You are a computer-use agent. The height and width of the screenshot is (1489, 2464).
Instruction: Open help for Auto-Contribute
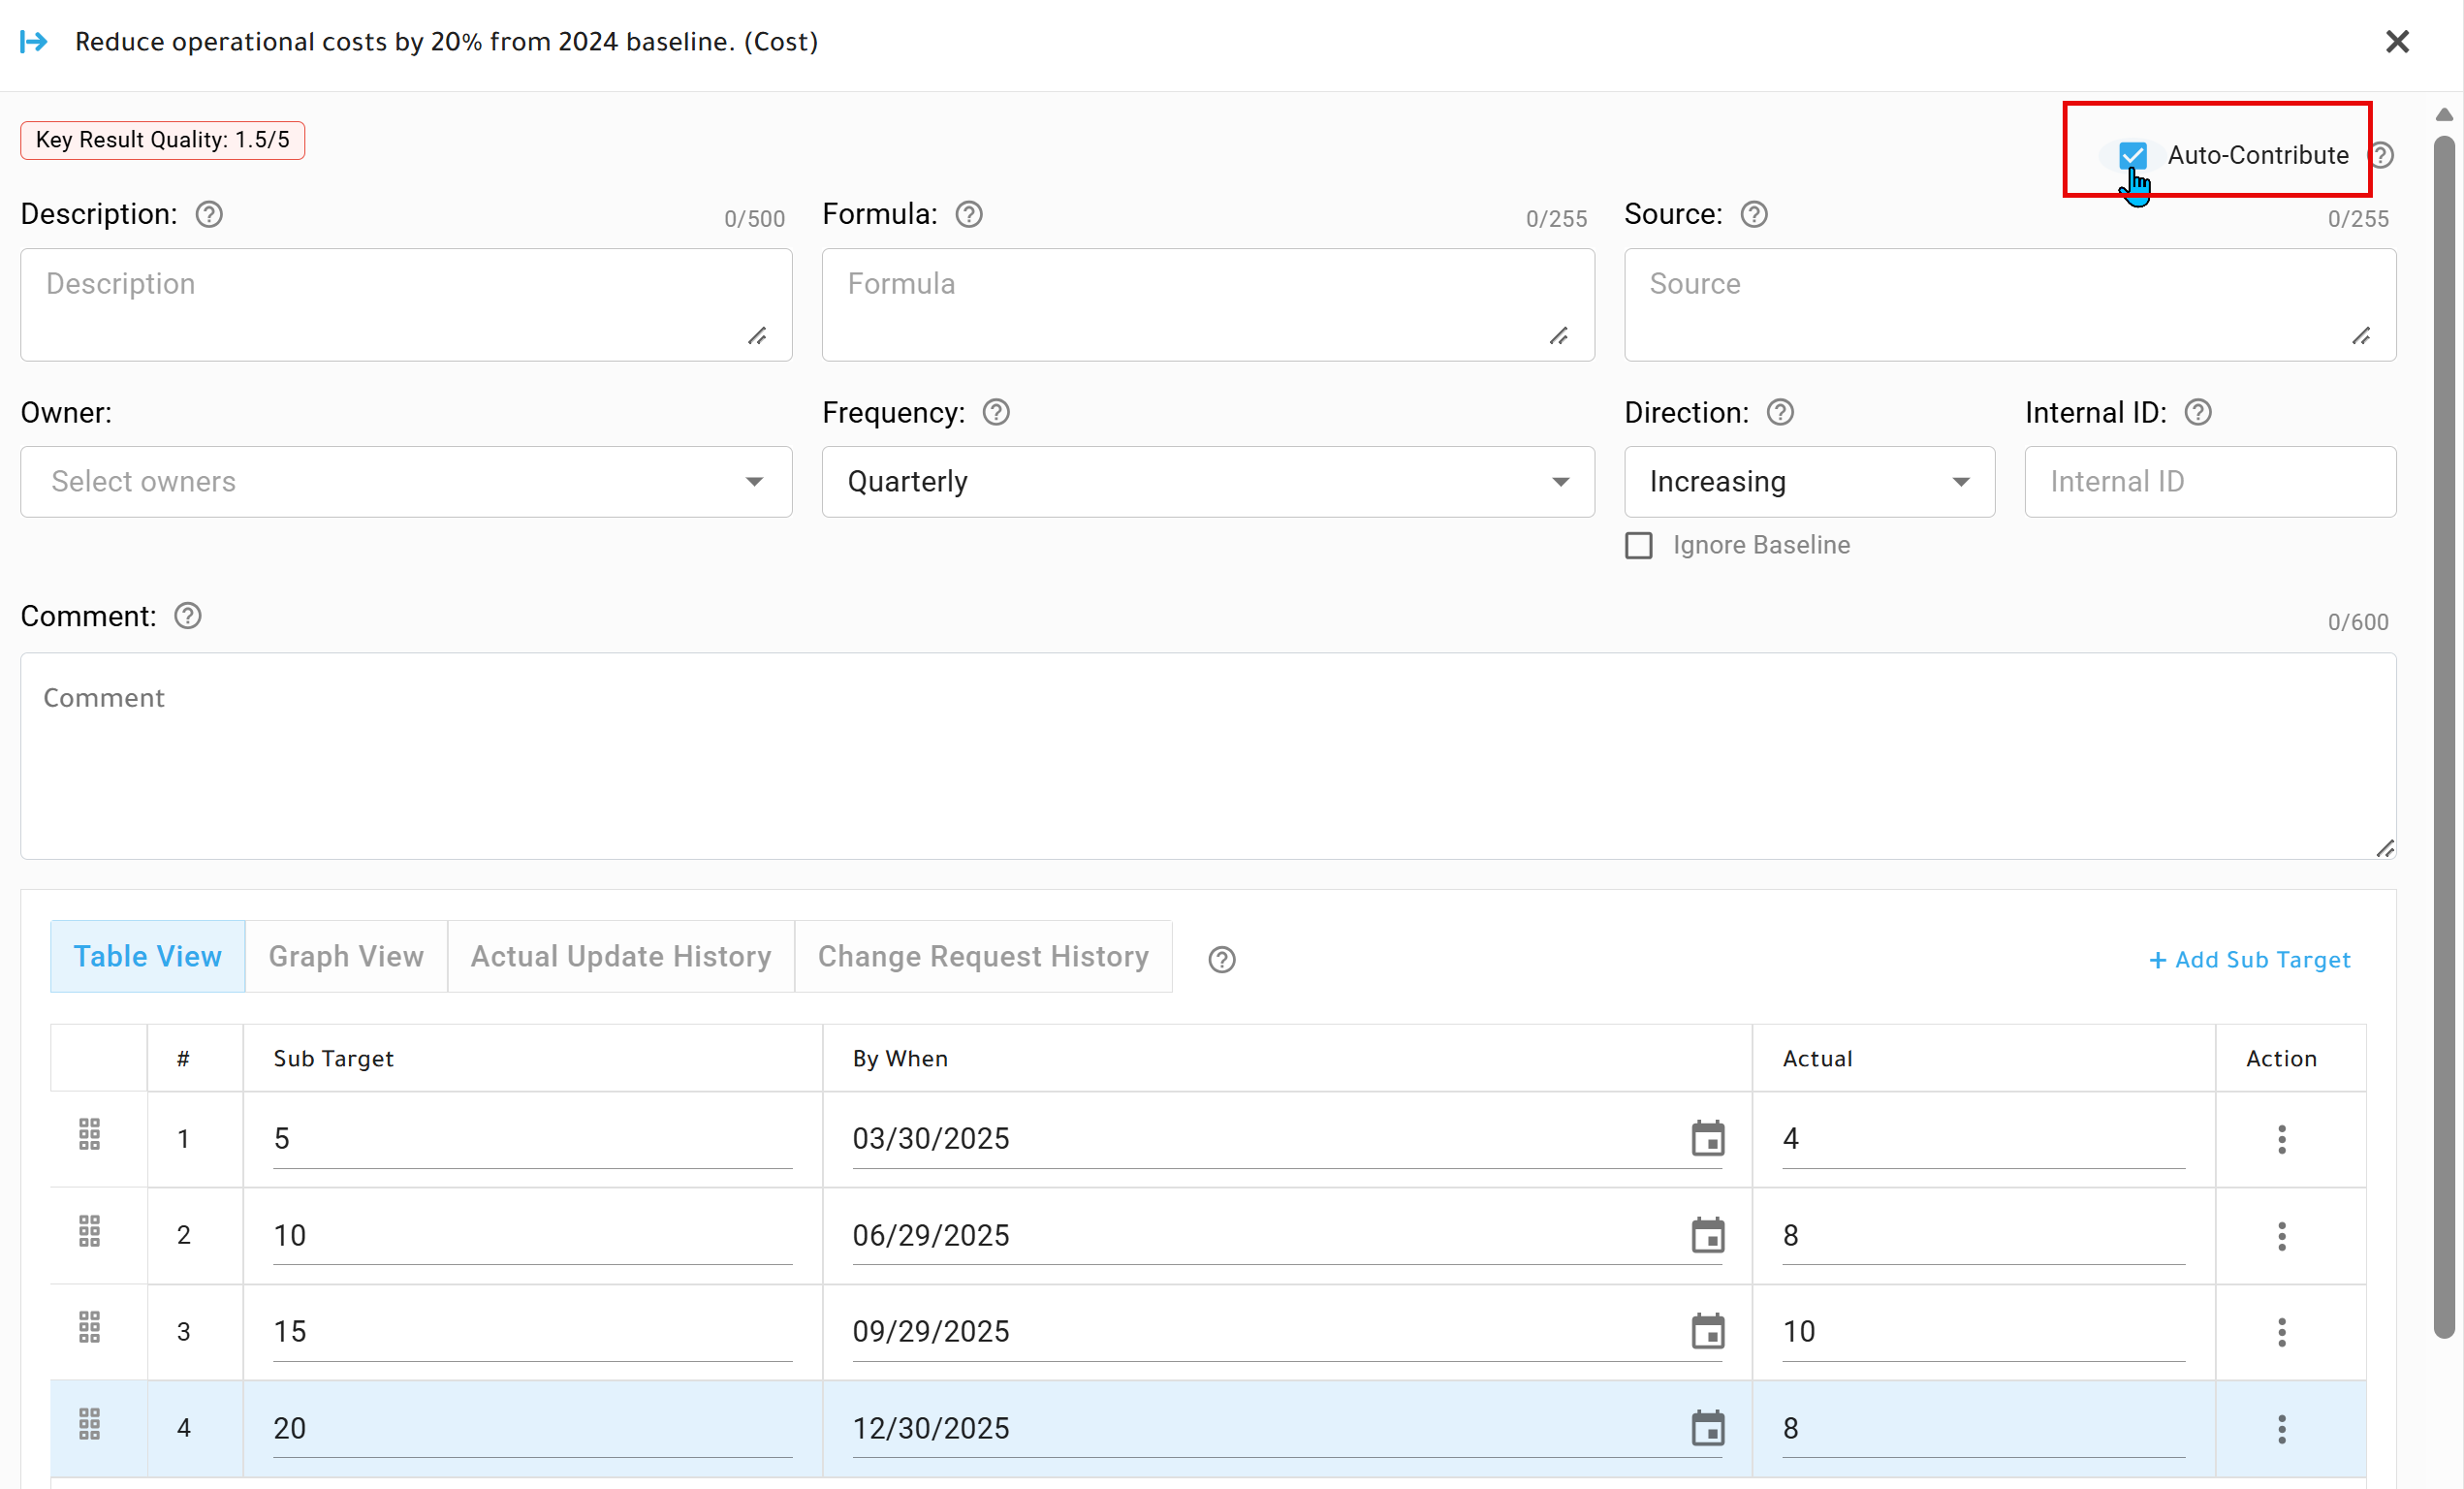coord(2382,155)
